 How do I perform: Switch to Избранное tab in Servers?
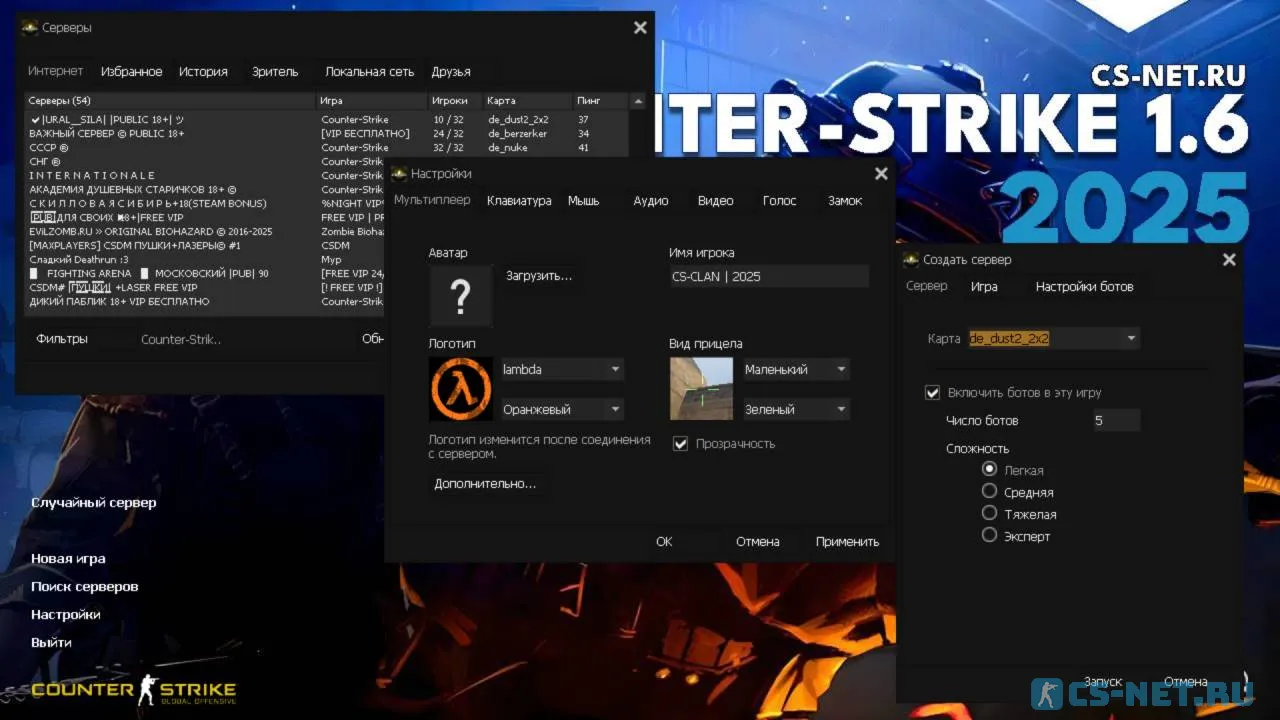[131, 72]
